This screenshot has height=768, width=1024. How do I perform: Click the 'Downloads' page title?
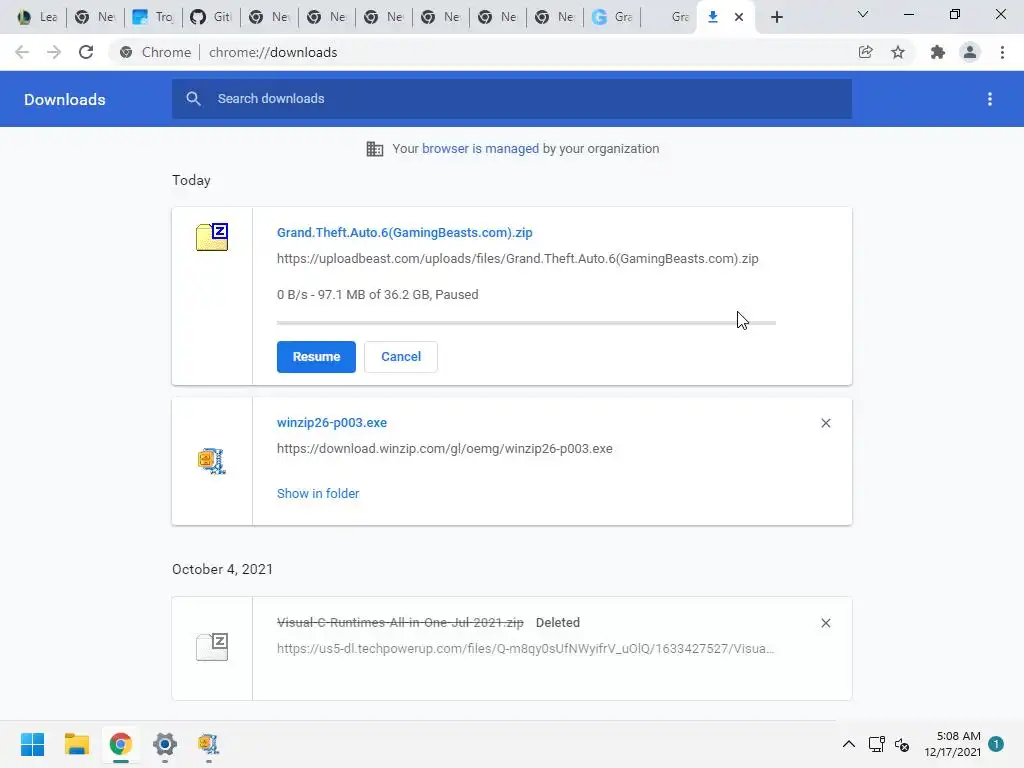point(65,99)
